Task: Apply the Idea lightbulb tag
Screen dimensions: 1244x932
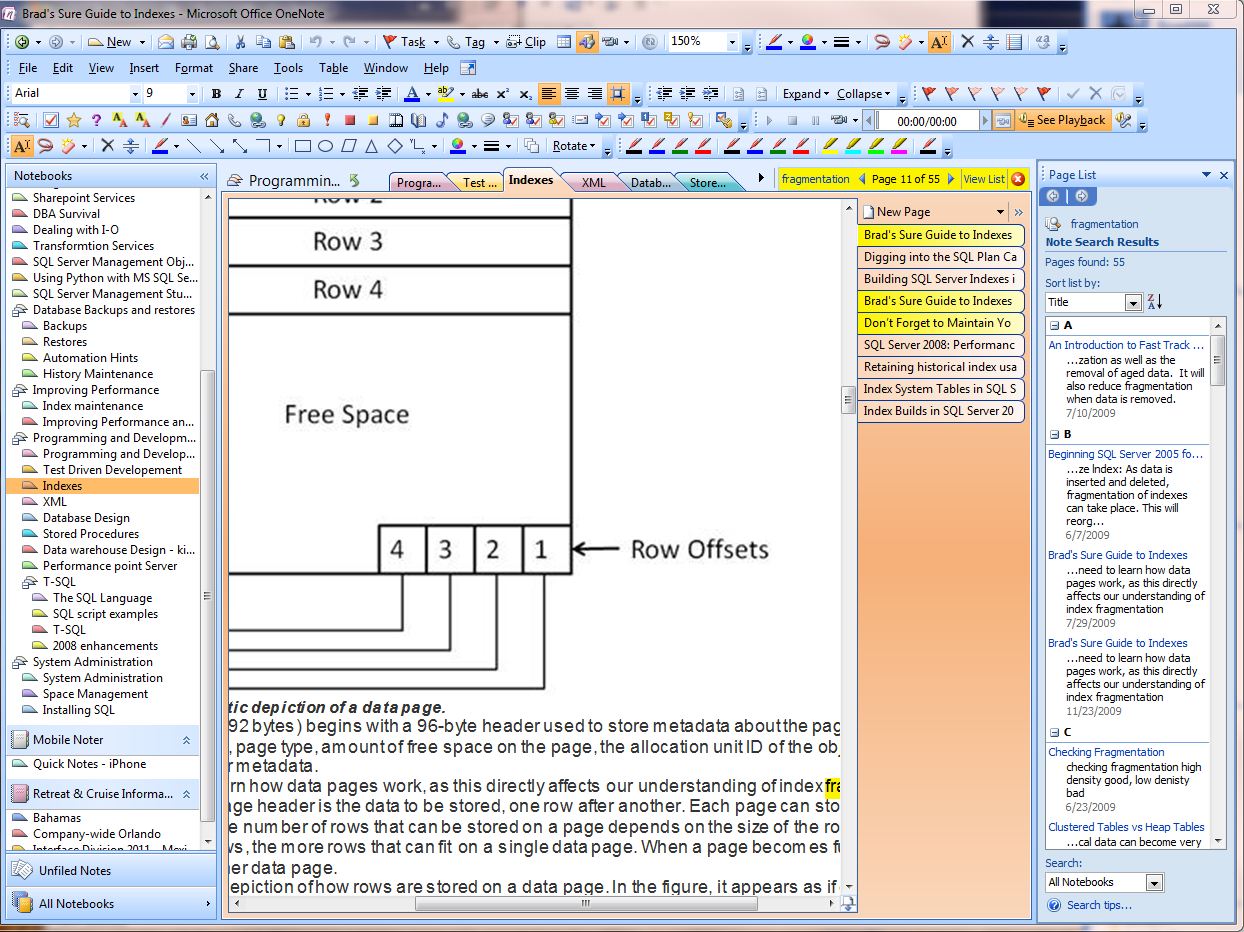Action: pos(281,120)
